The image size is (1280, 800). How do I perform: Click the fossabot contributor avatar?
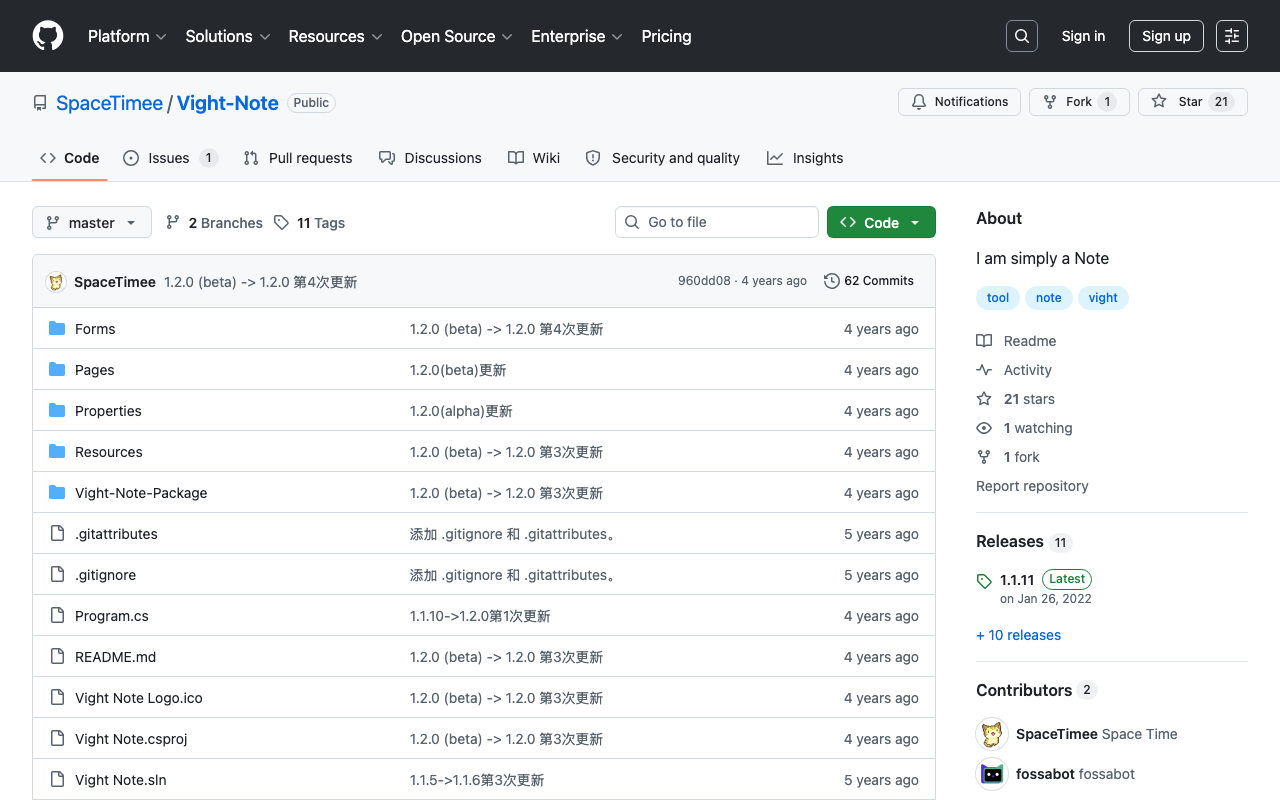coord(992,774)
